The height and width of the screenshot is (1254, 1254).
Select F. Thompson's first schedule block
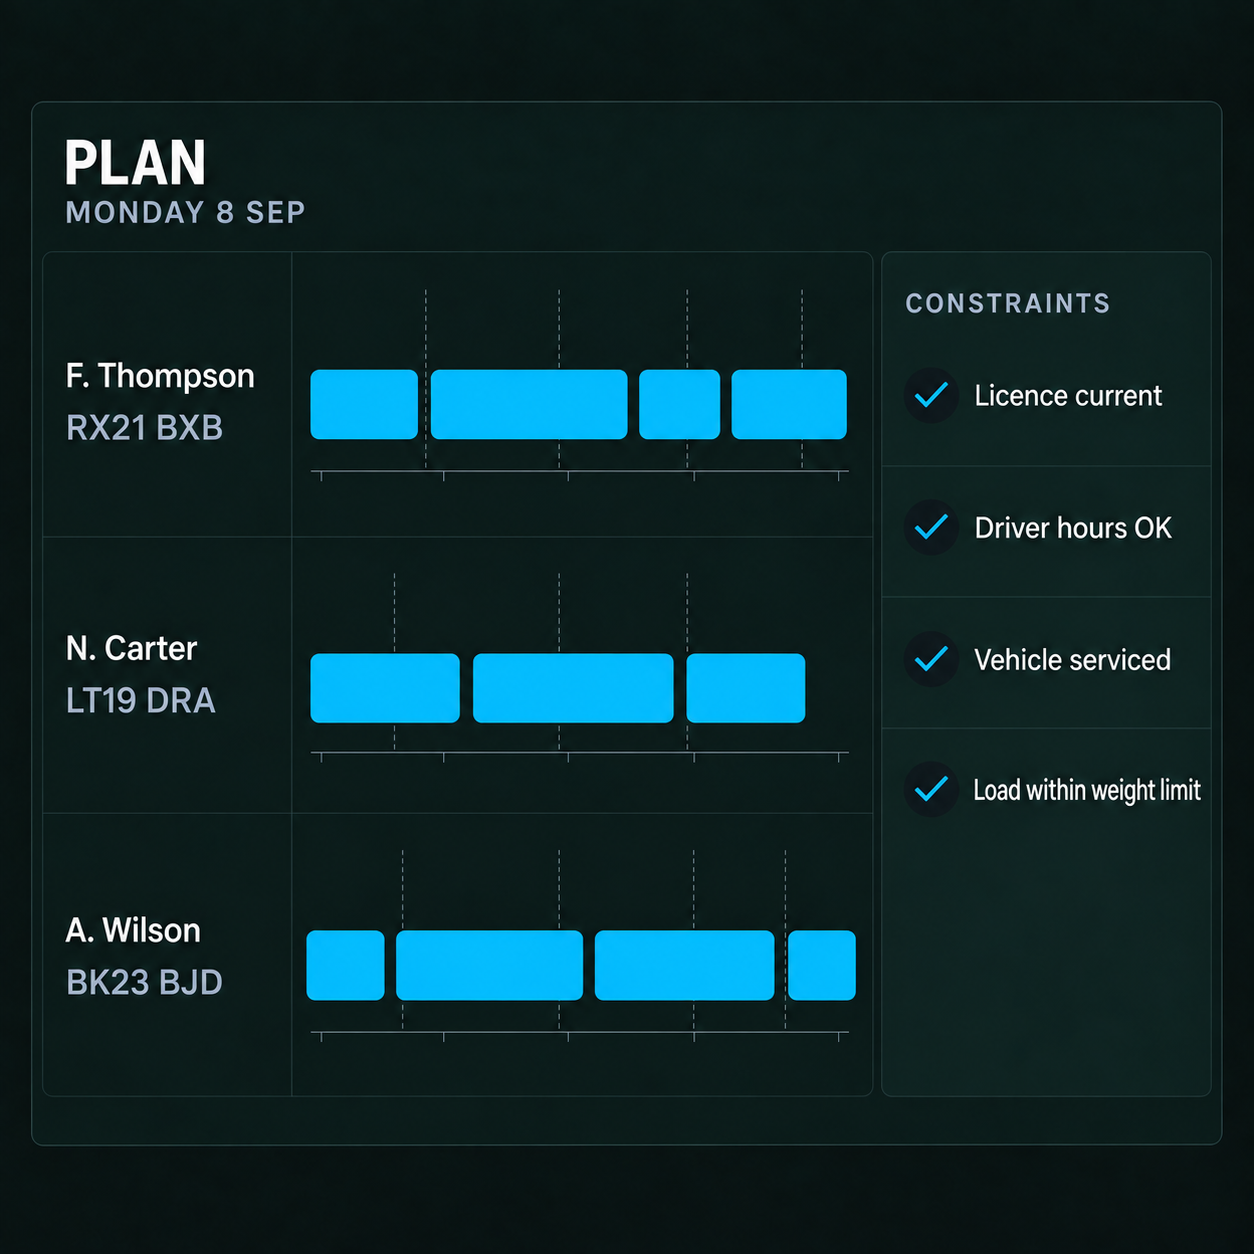click(364, 404)
